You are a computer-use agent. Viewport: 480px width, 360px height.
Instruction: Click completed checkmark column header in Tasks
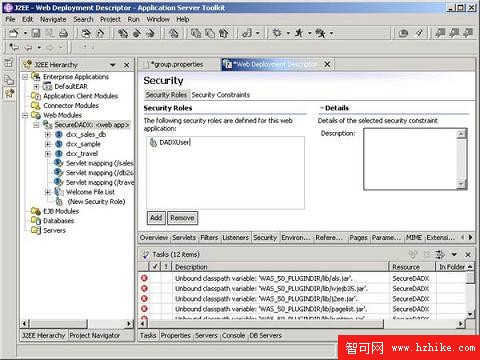click(x=155, y=267)
